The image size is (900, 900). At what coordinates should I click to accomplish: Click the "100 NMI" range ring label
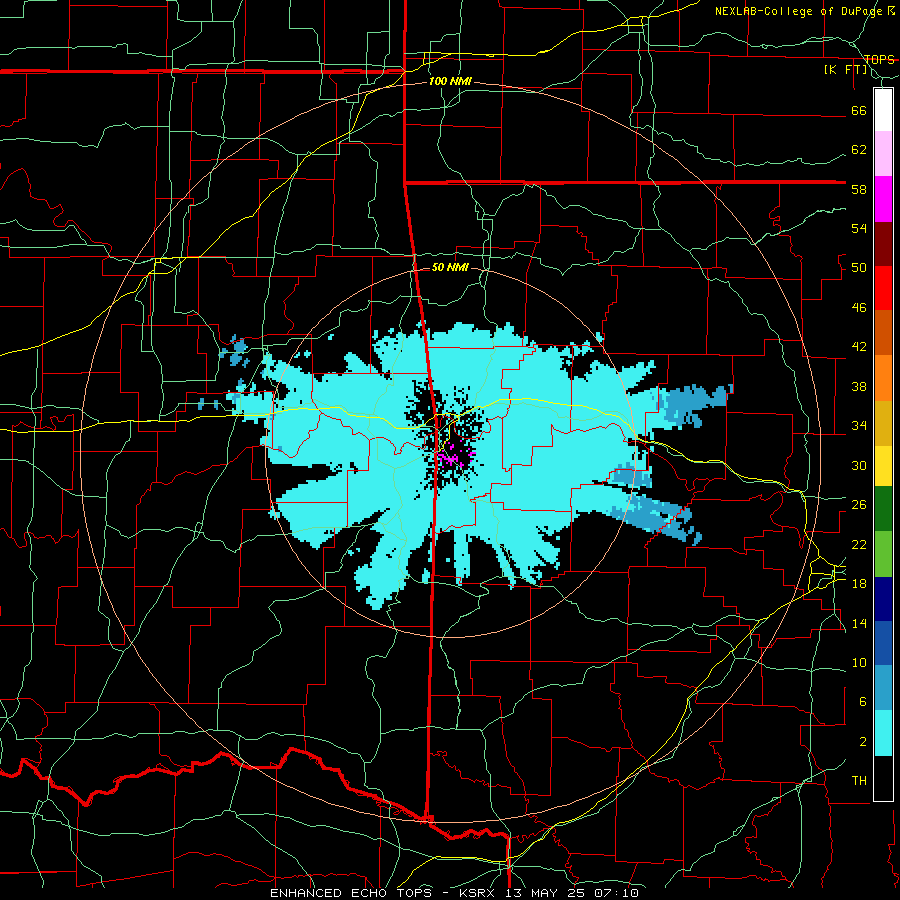coord(450,82)
